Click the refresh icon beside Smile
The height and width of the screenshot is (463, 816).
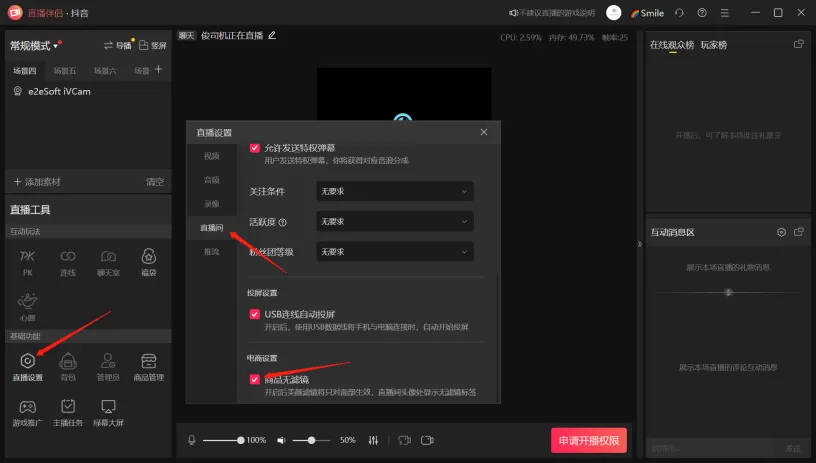pyautogui.click(x=679, y=13)
